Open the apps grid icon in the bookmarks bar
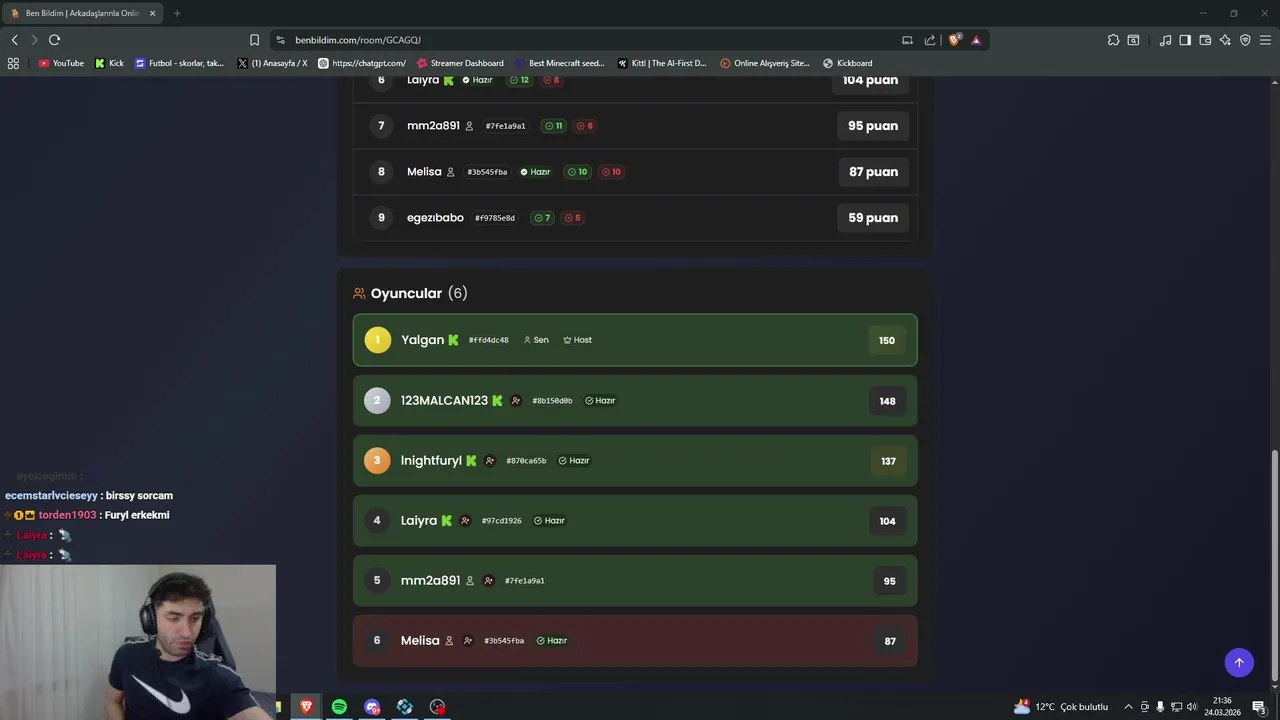 pyautogui.click(x=13, y=63)
